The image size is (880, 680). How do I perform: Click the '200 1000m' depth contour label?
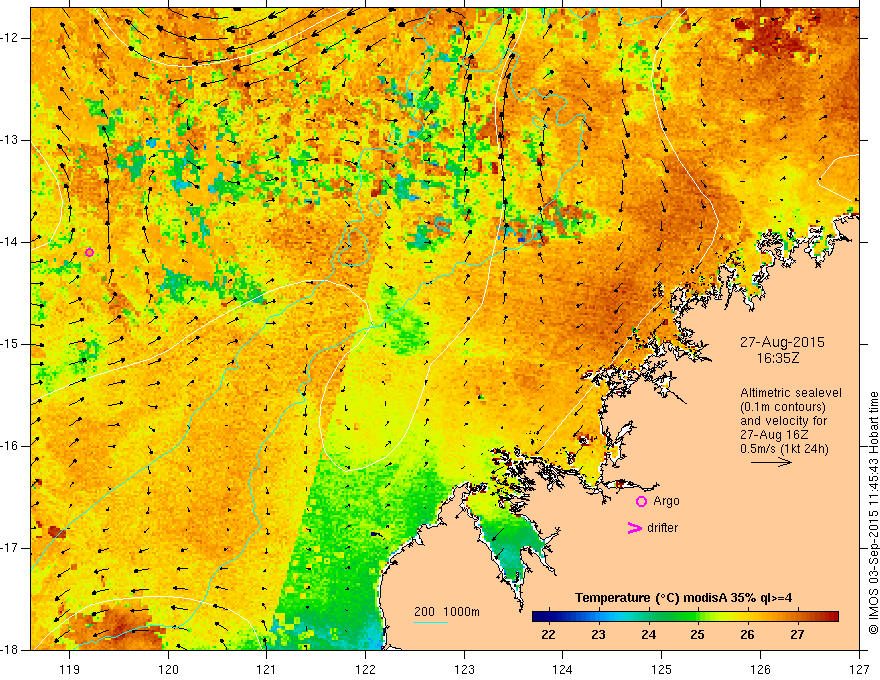pyautogui.click(x=447, y=612)
